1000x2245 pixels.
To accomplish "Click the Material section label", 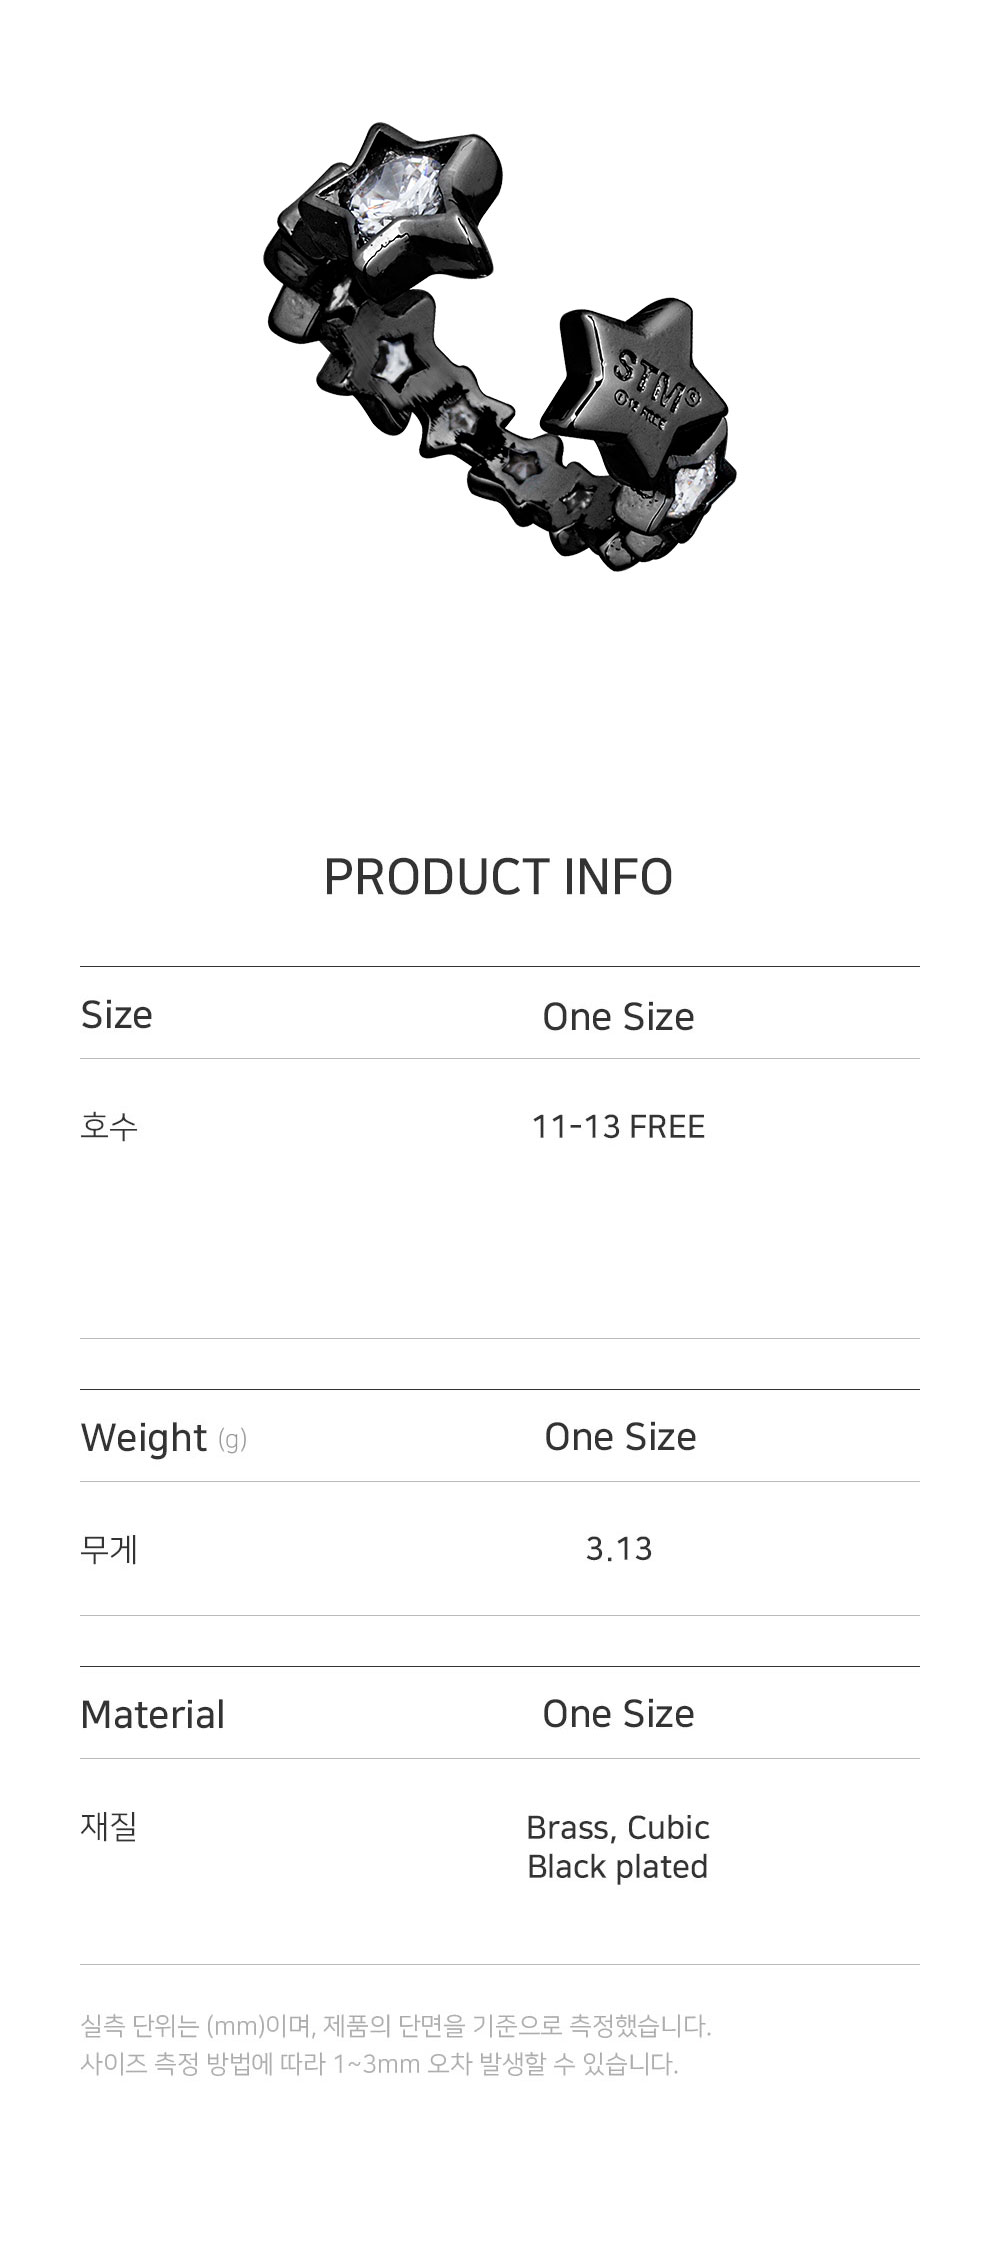I will (x=153, y=1714).
